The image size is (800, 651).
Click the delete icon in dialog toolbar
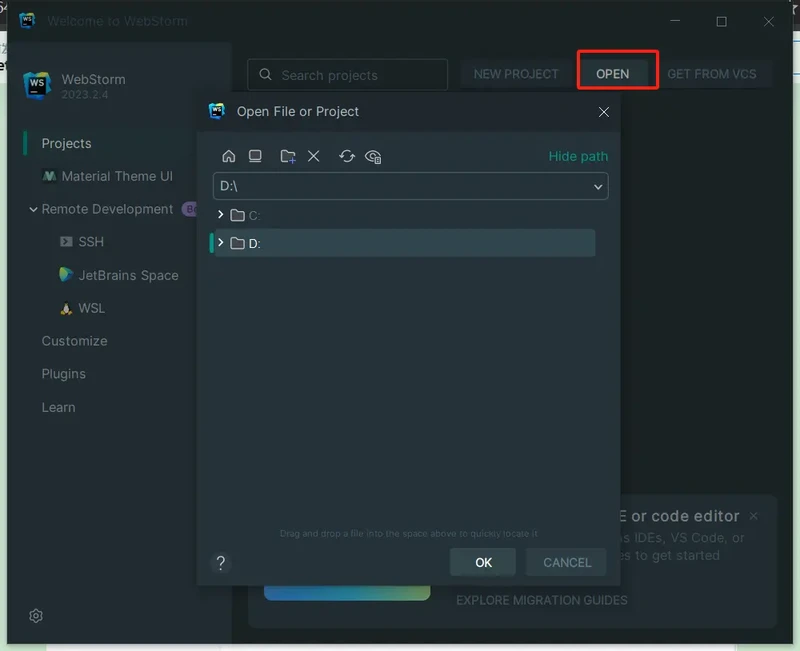[x=314, y=156]
